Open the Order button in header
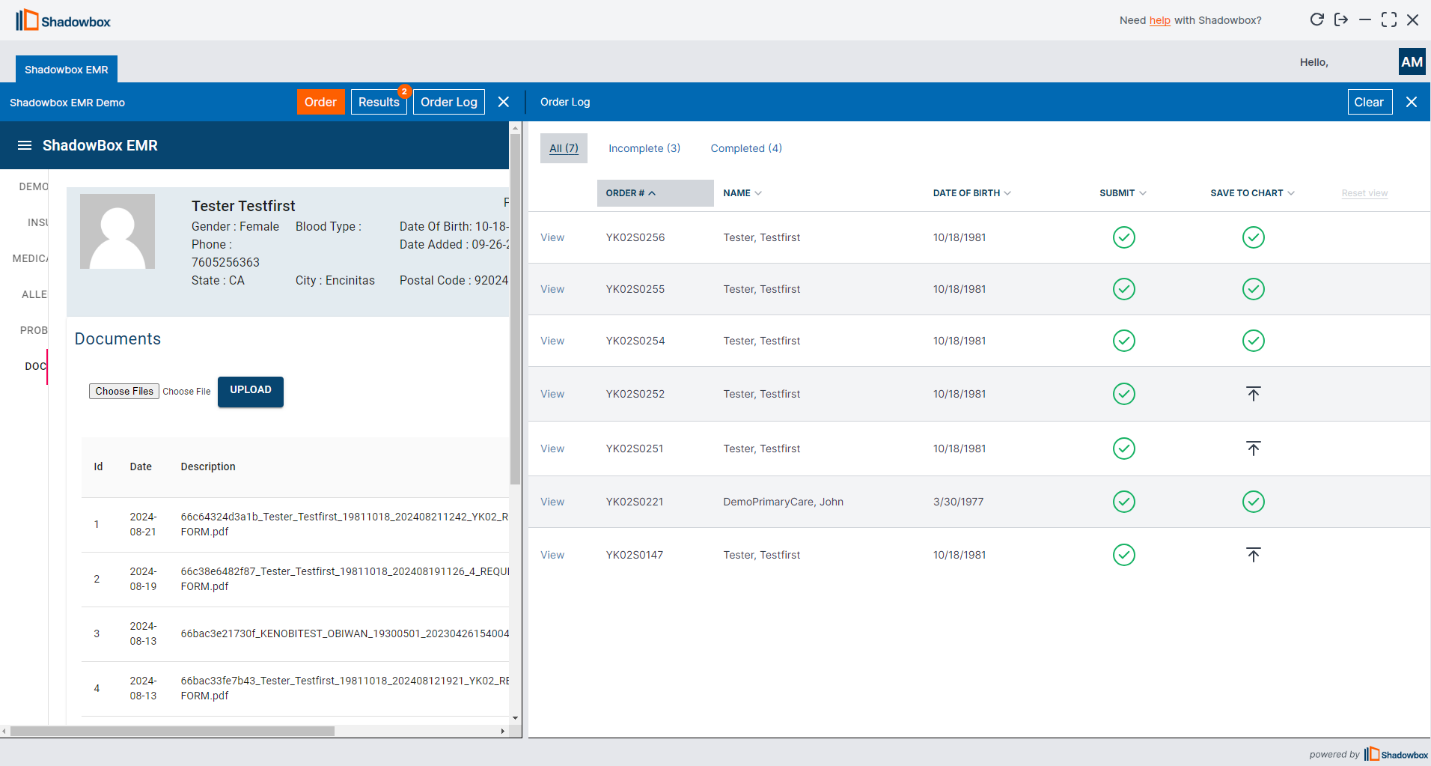The width and height of the screenshot is (1431, 766). point(321,102)
